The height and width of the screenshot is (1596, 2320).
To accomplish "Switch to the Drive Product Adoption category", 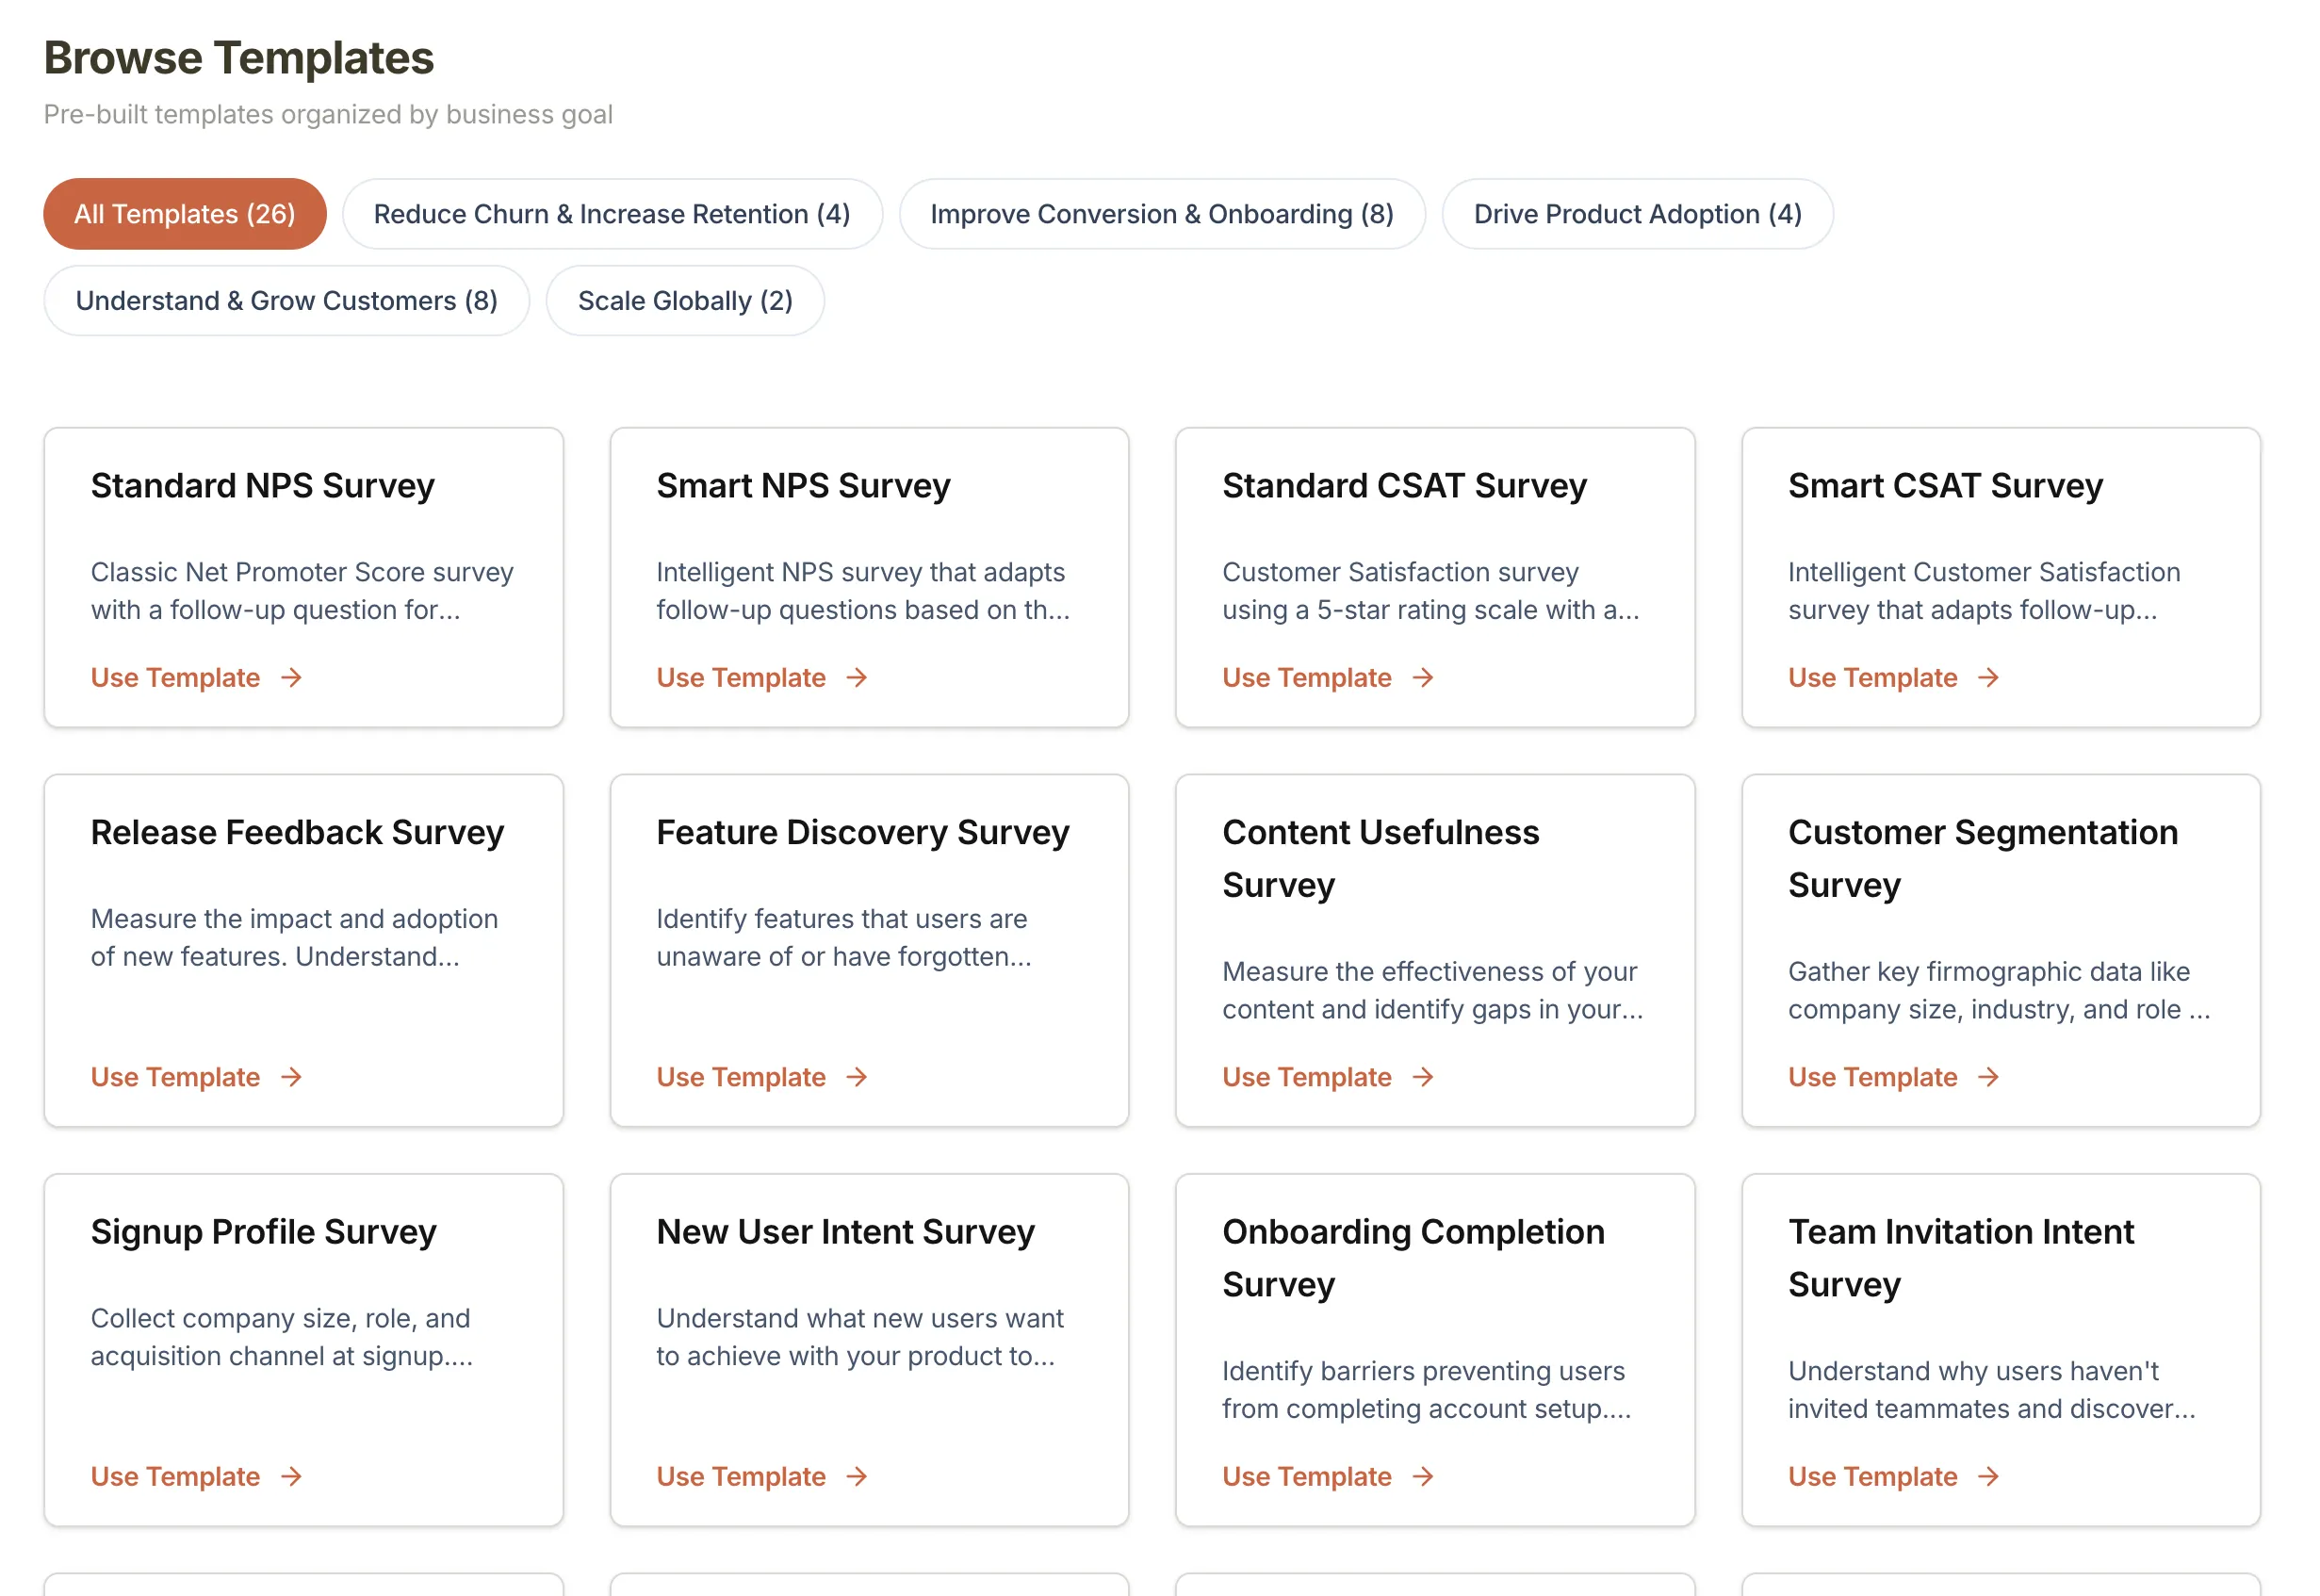I will pos(1637,213).
